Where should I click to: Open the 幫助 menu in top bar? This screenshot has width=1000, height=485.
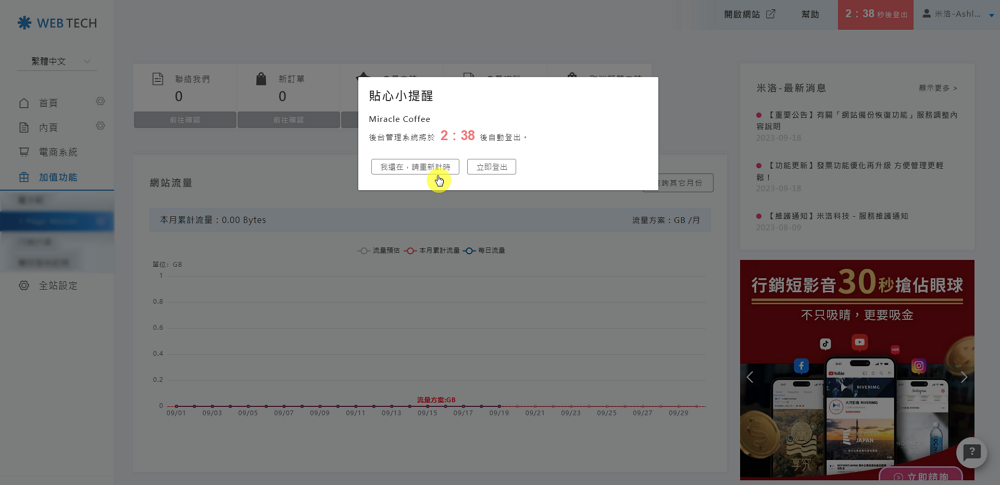pyautogui.click(x=810, y=15)
